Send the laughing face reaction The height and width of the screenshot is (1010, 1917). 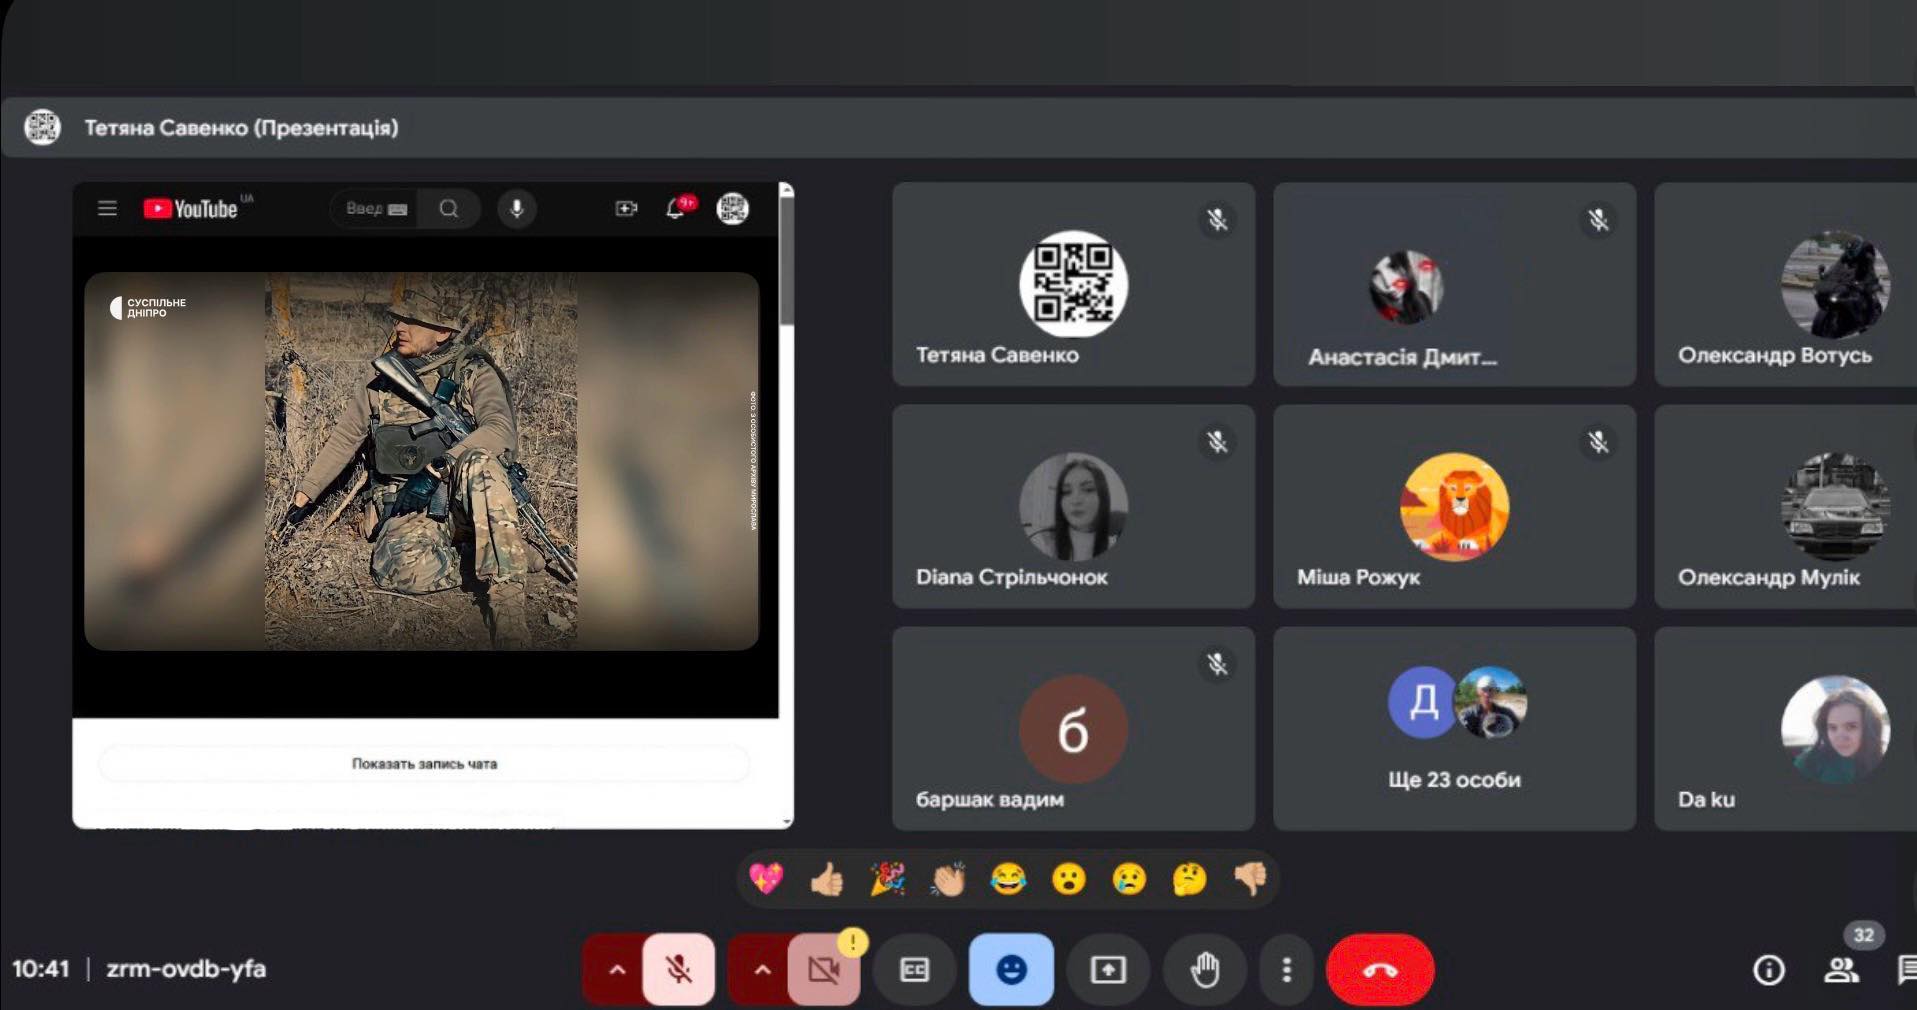click(x=1008, y=879)
